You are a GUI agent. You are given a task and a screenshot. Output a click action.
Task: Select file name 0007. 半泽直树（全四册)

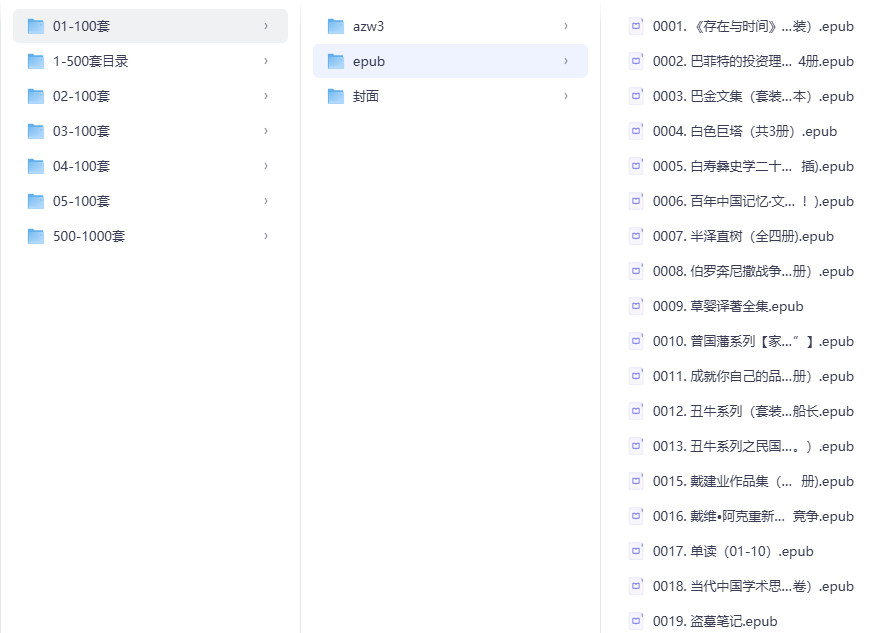pos(743,236)
